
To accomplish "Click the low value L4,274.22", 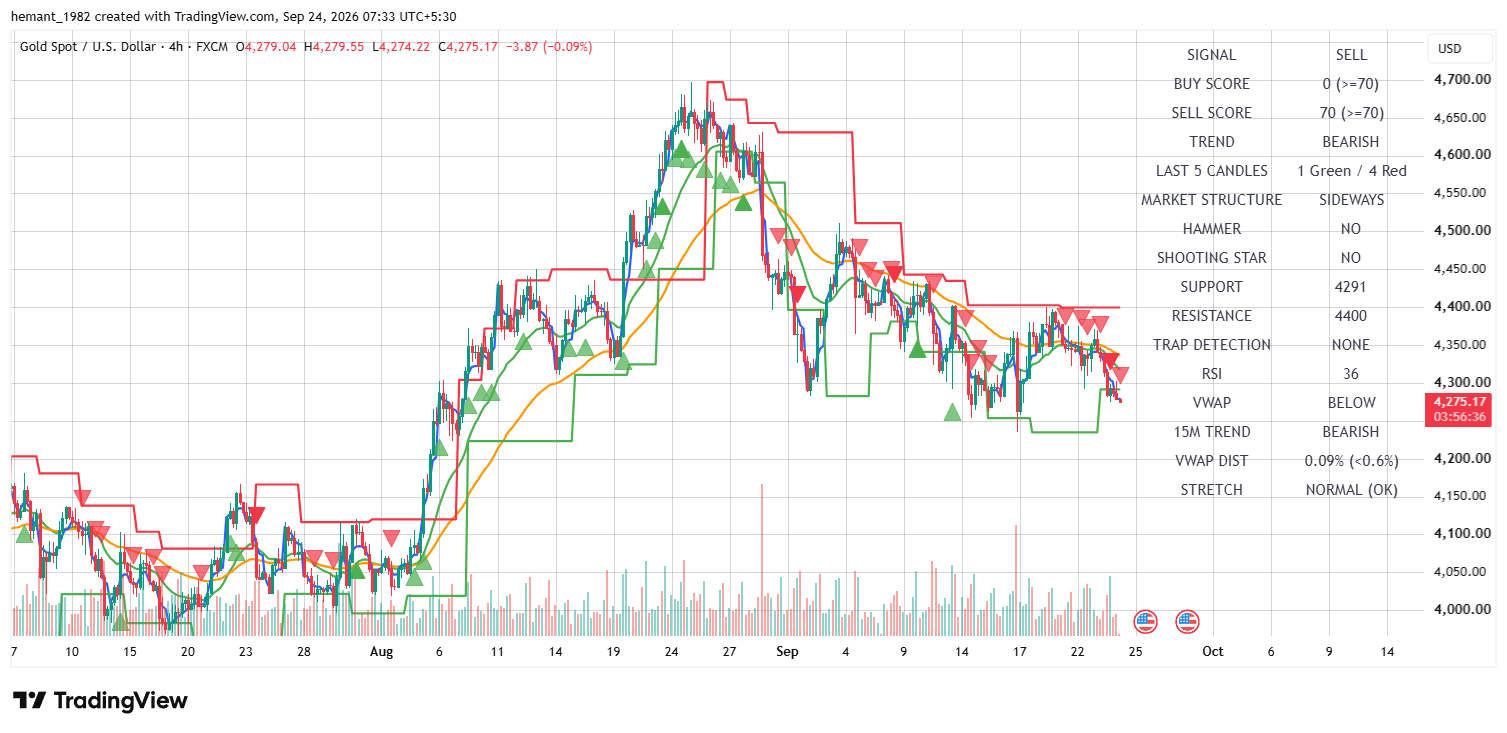I will click(401, 47).
